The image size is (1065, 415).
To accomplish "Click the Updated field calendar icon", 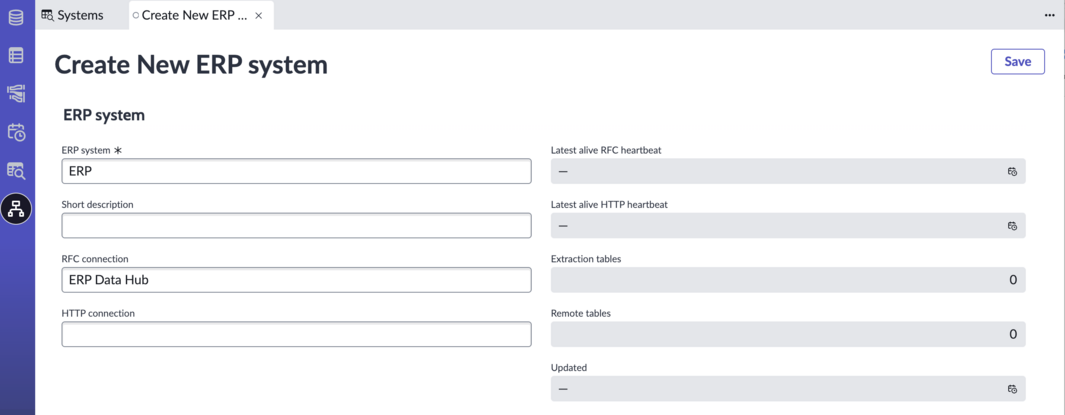I will (1012, 389).
